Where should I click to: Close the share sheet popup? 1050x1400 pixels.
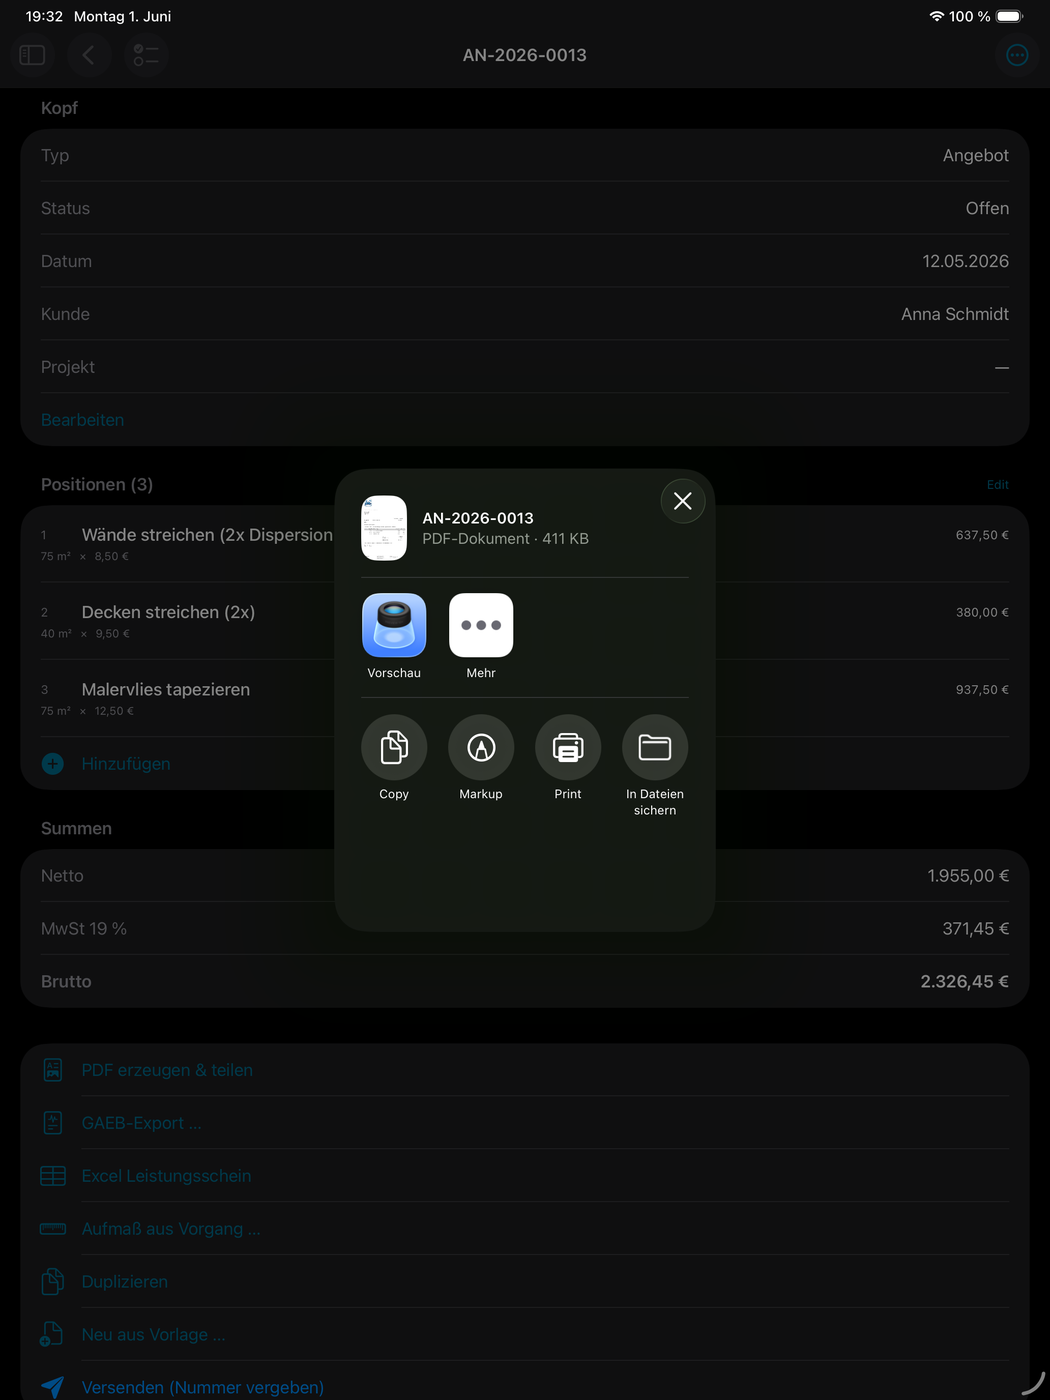click(683, 501)
